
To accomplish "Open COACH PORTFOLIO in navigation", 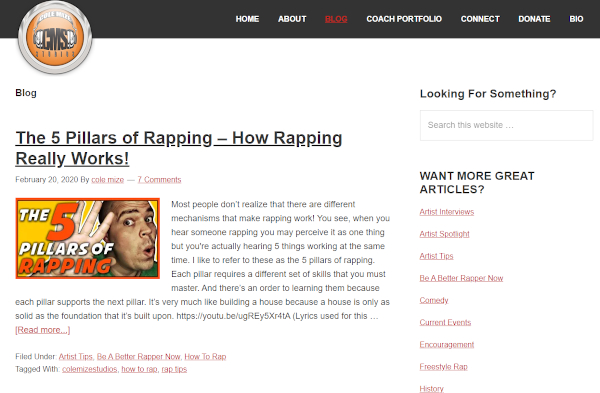I will pyautogui.click(x=404, y=19).
